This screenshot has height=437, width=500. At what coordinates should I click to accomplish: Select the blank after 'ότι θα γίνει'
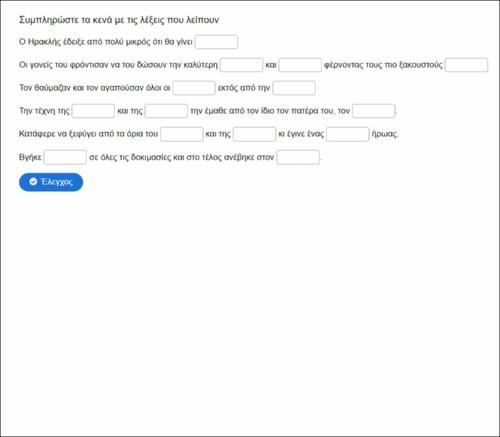pos(216,42)
